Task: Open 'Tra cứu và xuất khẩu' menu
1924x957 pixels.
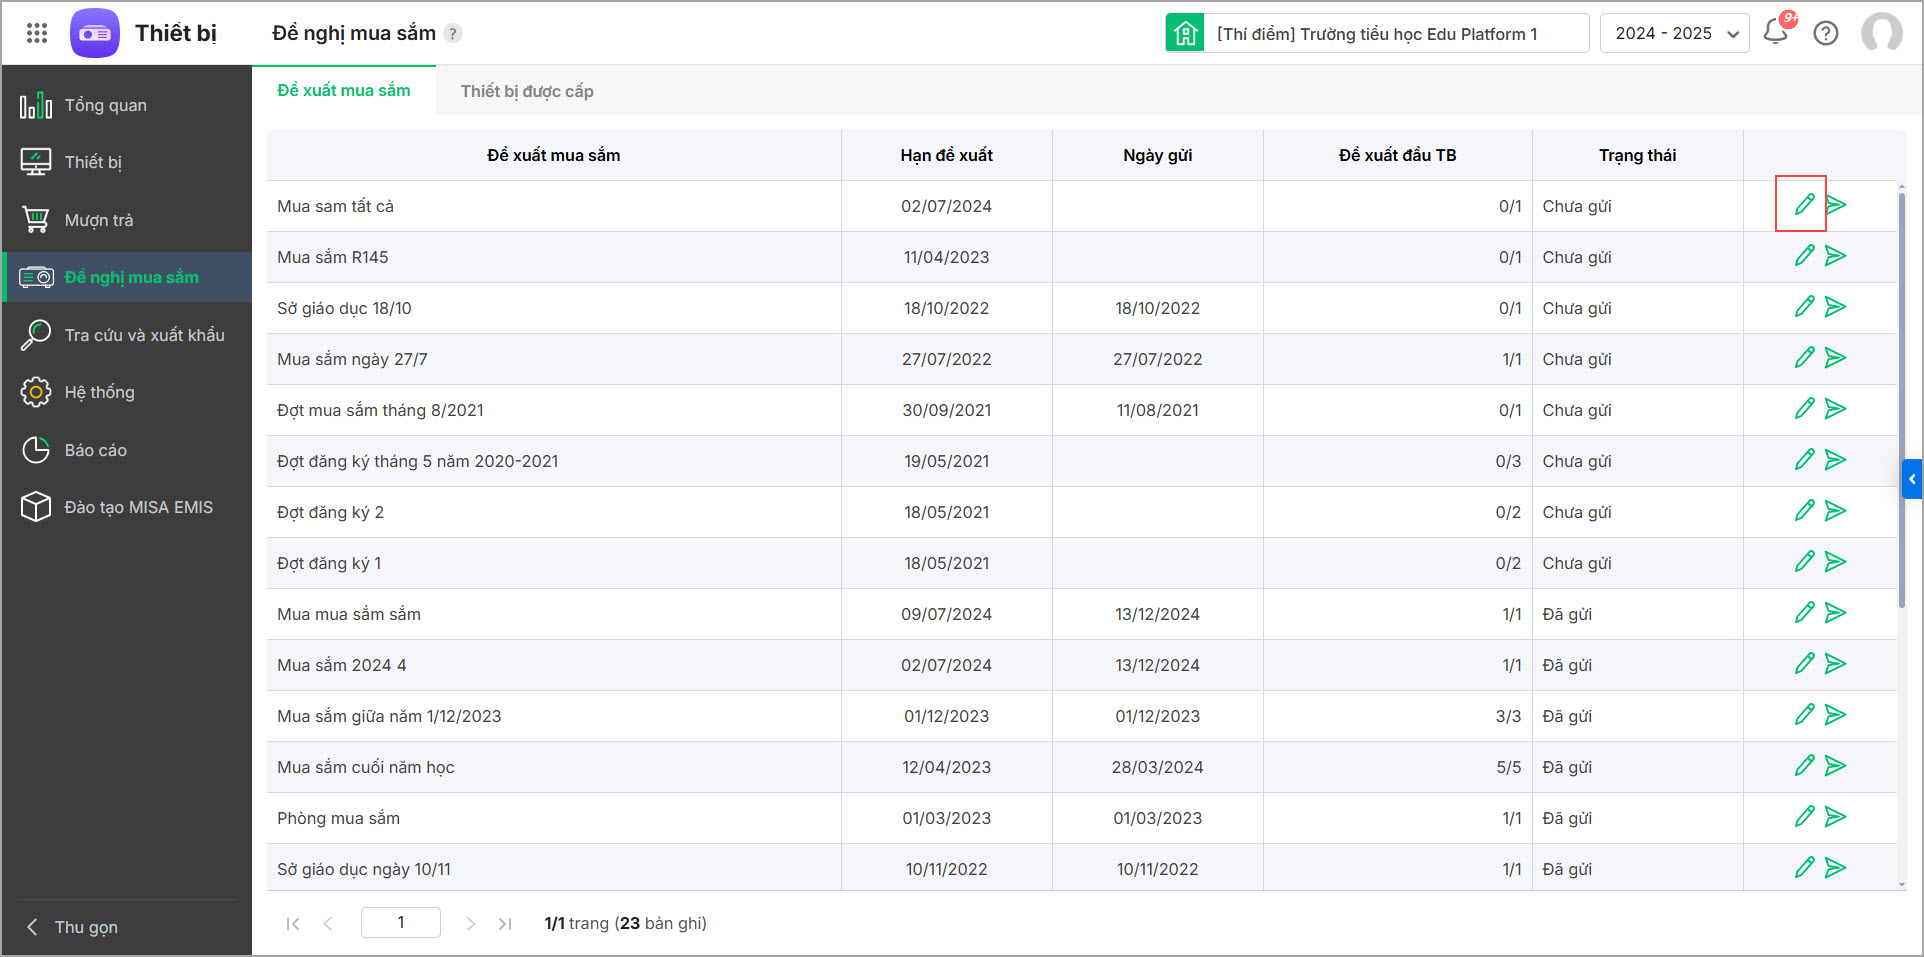Action: [x=144, y=335]
